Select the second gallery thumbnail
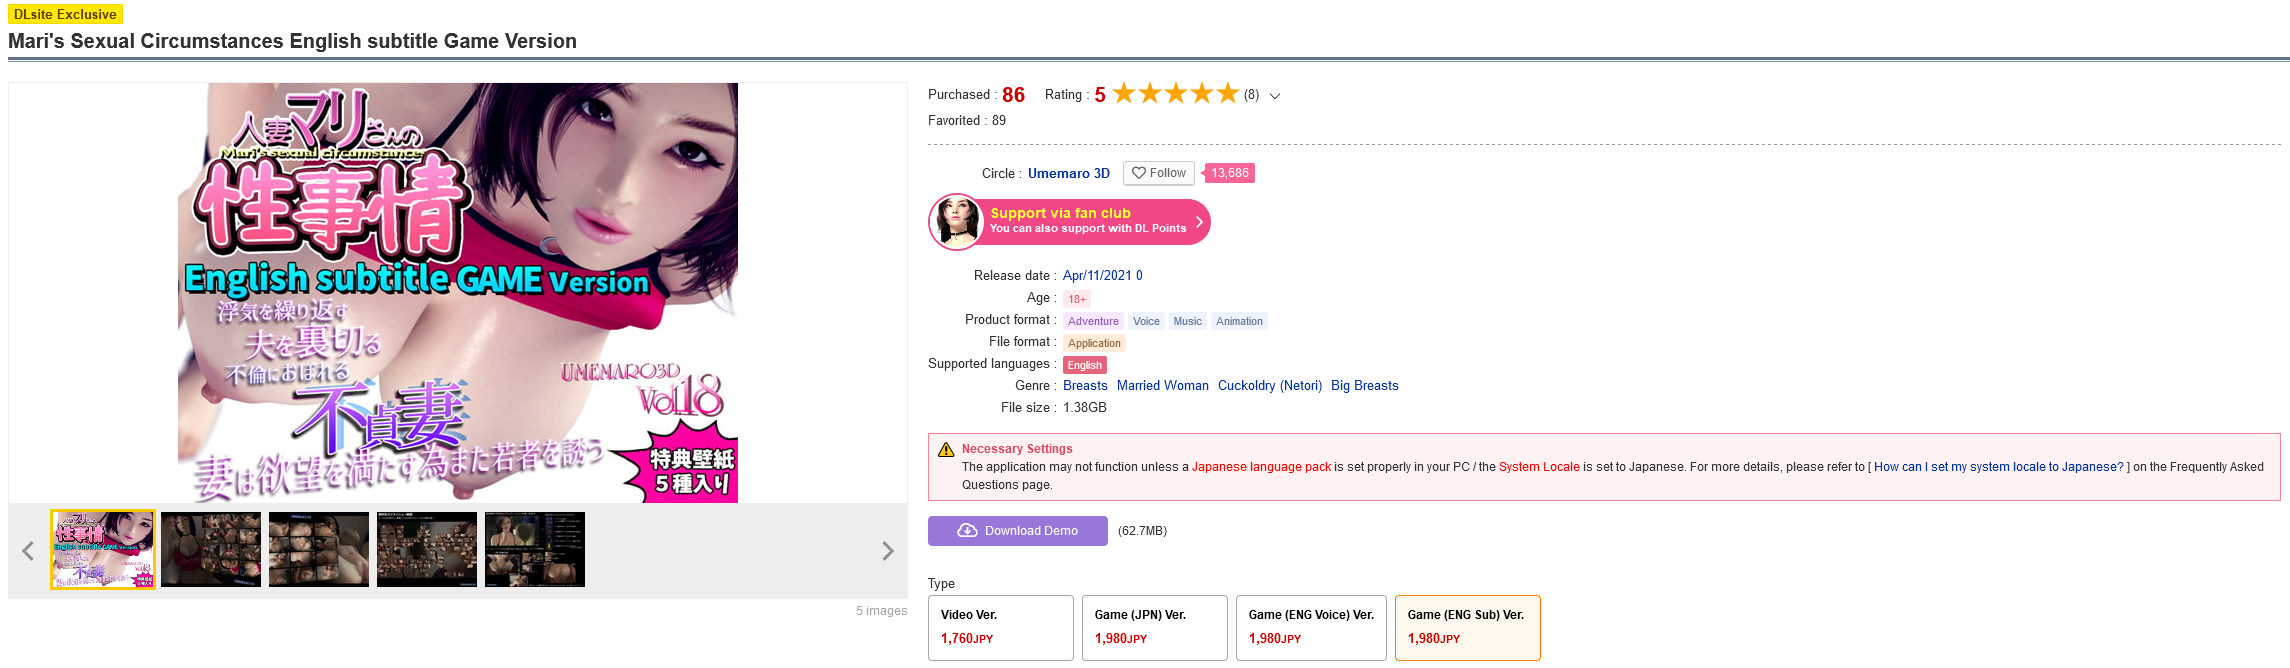2290x668 pixels. coord(211,549)
